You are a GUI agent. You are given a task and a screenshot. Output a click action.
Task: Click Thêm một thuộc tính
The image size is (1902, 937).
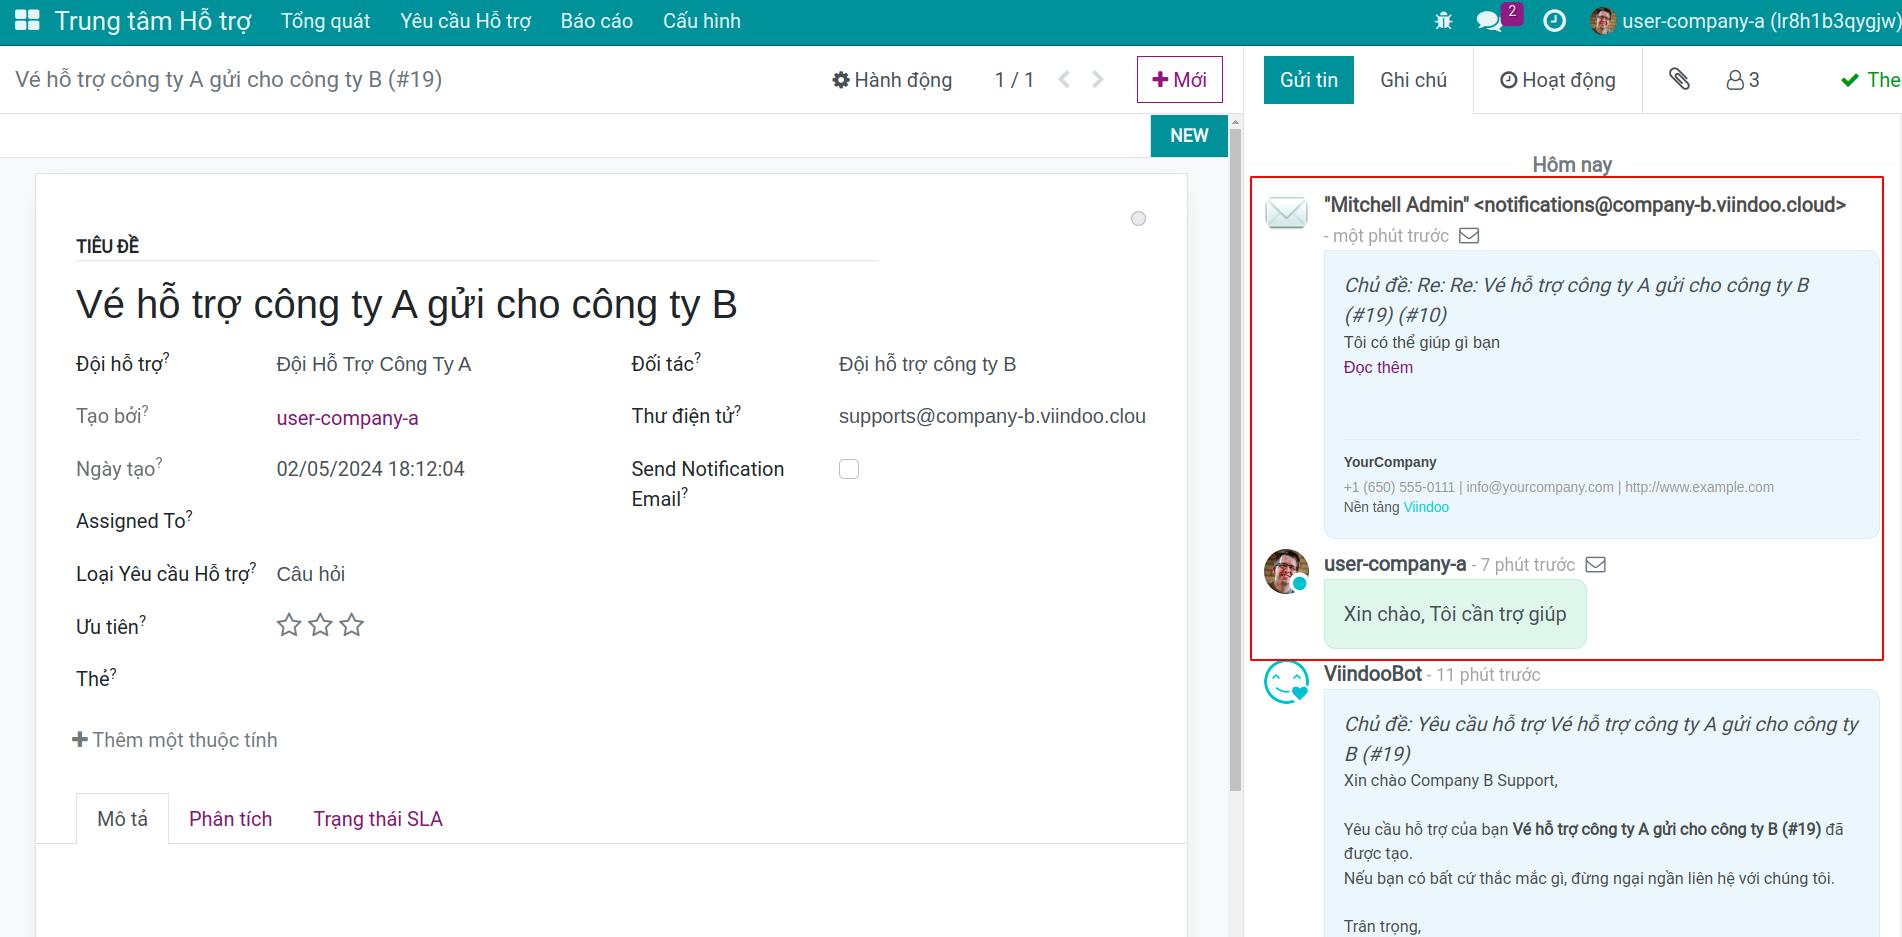(175, 740)
